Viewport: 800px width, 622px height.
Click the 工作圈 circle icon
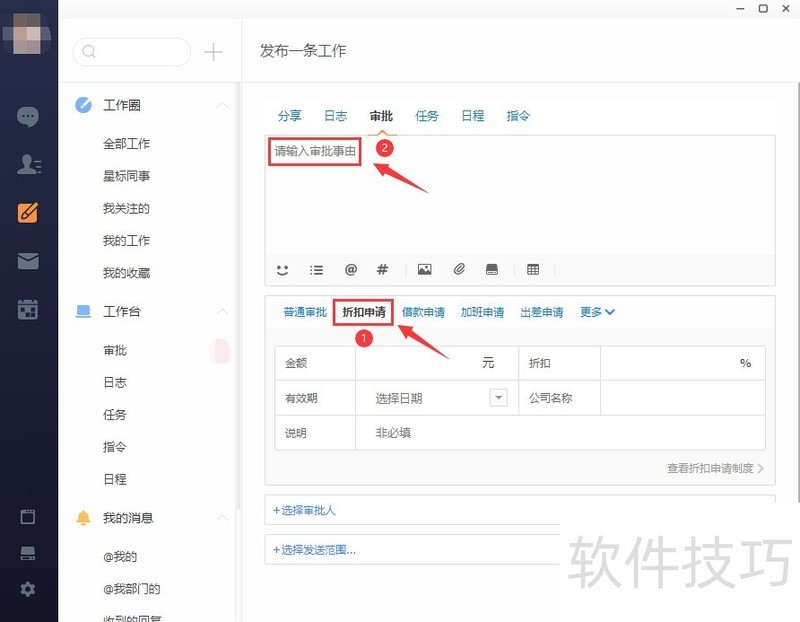tap(83, 105)
